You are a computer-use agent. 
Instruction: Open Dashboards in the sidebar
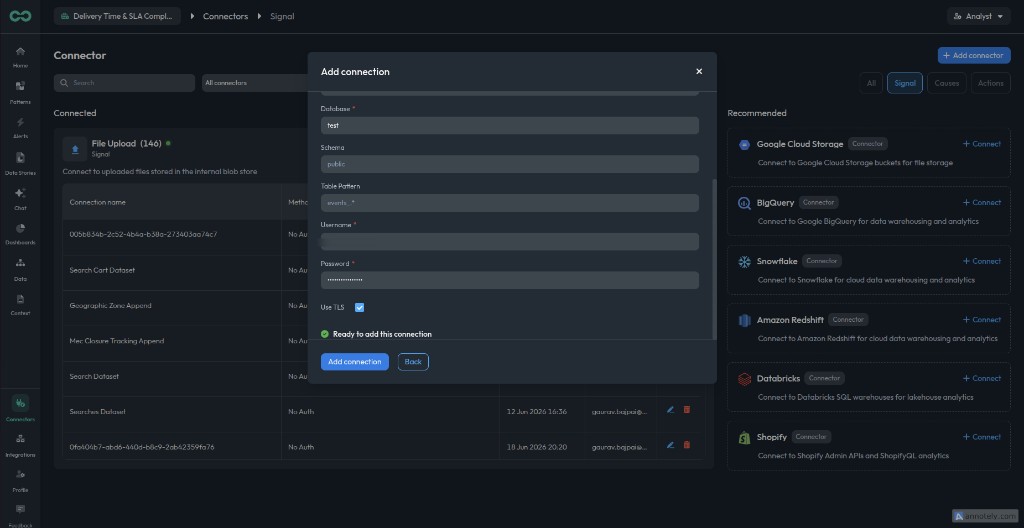pyautogui.click(x=20, y=234)
